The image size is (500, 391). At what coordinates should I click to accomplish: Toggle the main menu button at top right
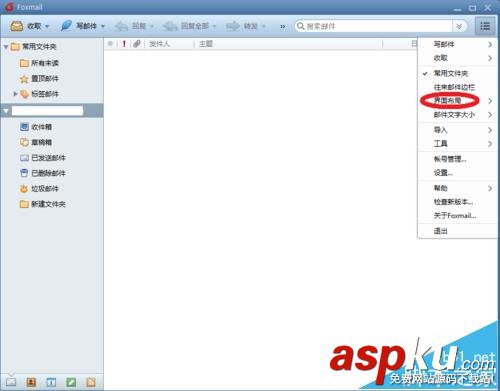click(485, 26)
